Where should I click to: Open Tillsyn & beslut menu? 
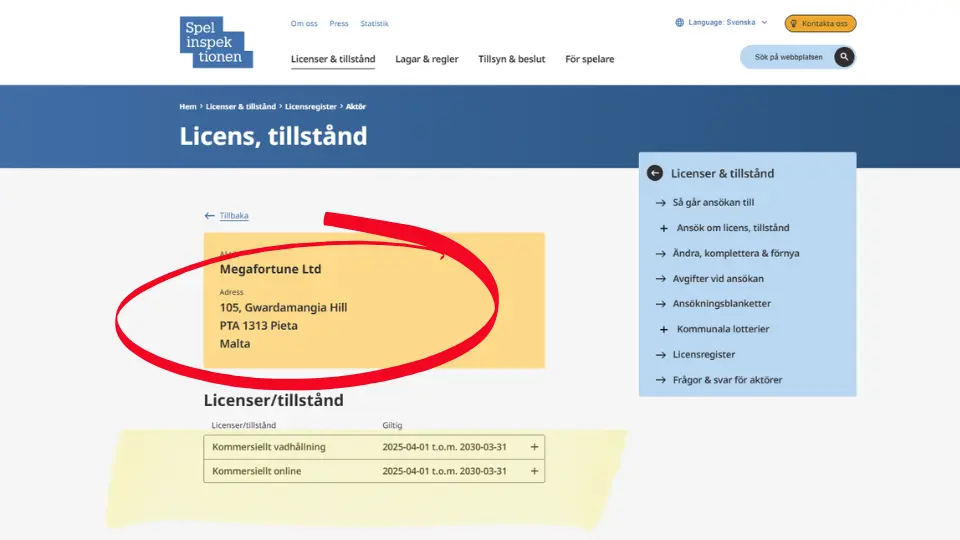[511, 59]
